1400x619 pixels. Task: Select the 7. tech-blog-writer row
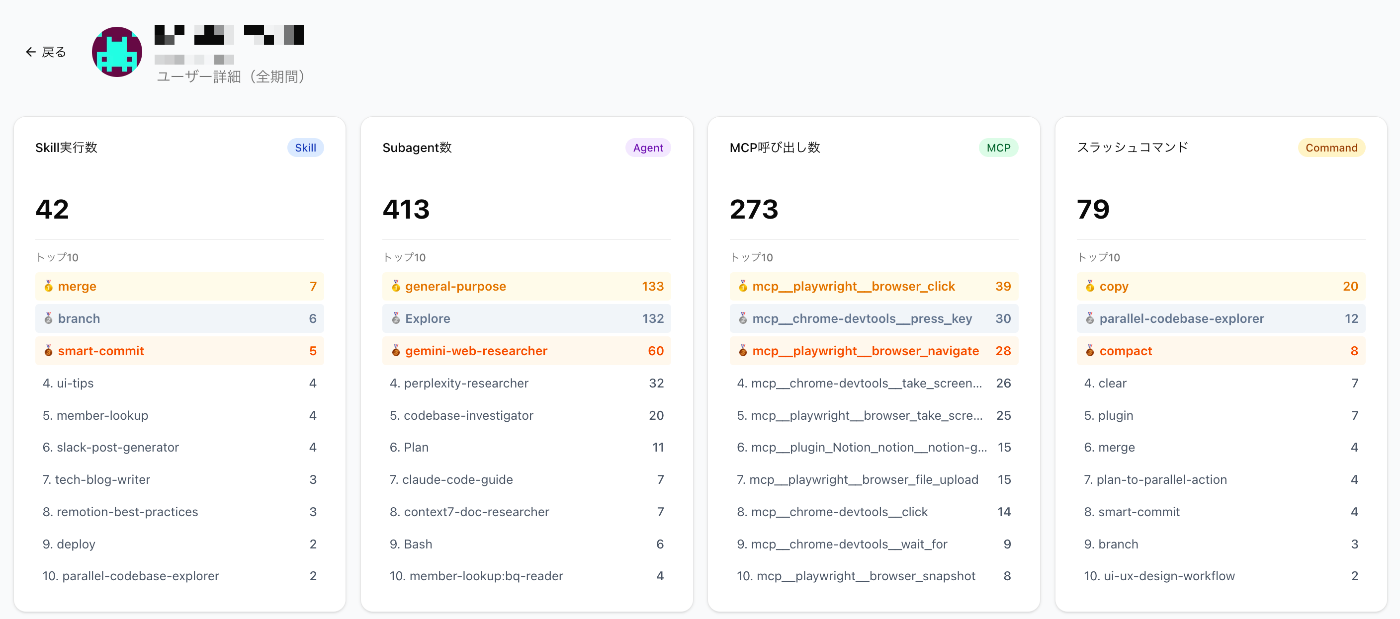179,479
